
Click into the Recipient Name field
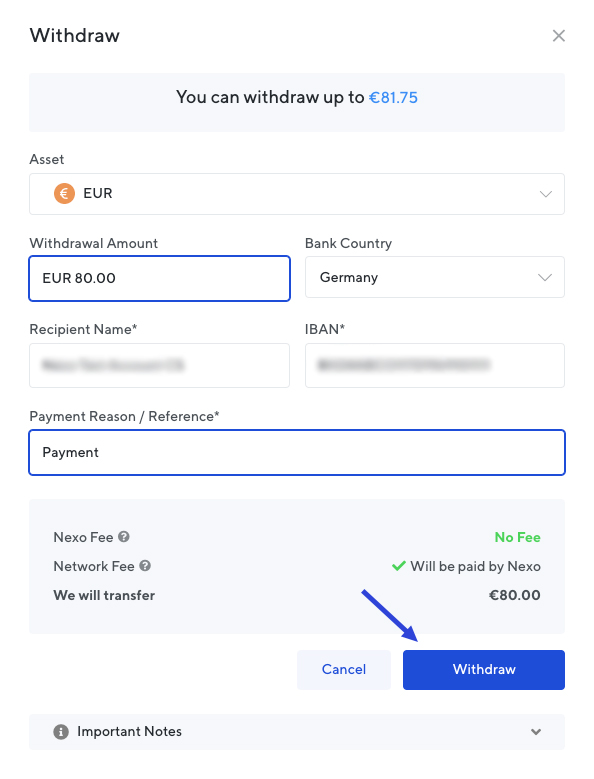pos(159,365)
